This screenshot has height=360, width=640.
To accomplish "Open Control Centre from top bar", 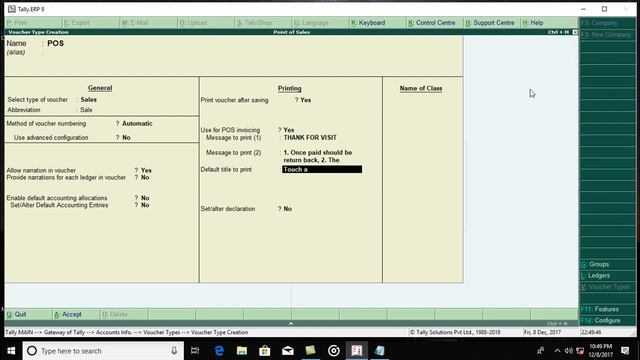I will (431, 23).
